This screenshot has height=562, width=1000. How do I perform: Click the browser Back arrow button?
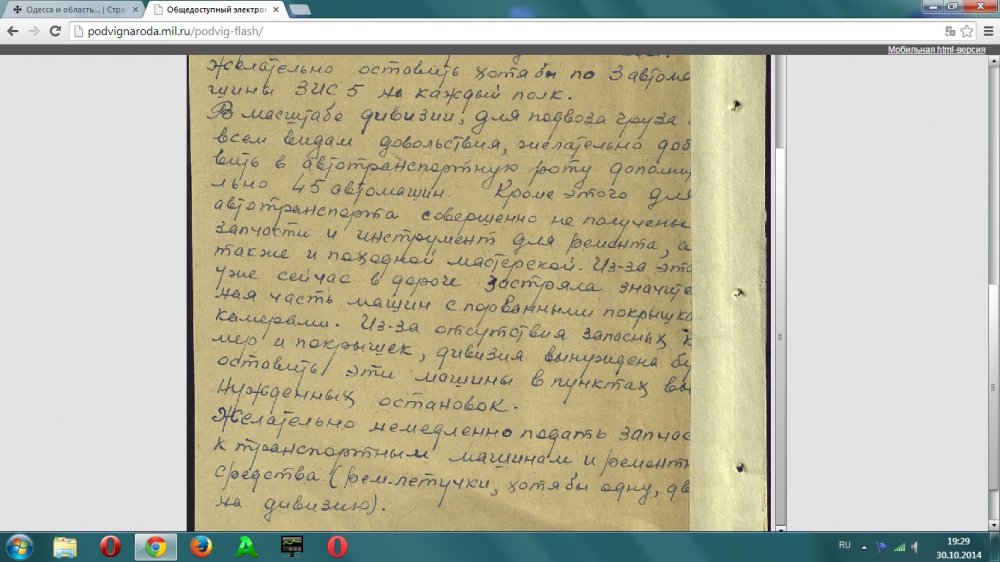pos(14,31)
